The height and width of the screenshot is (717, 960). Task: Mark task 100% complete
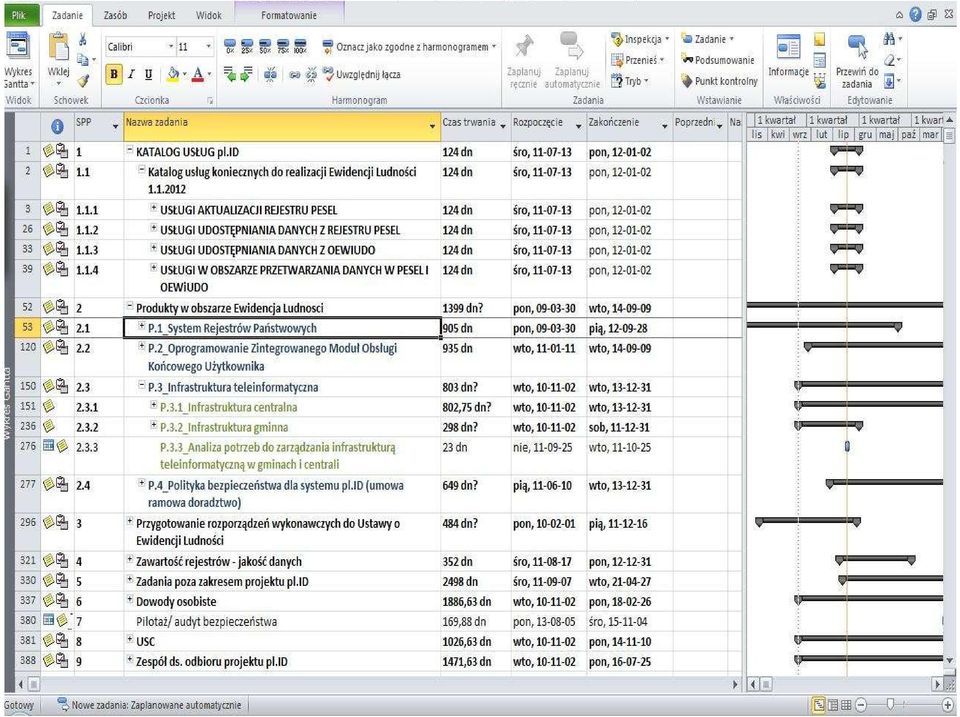[300, 47]
